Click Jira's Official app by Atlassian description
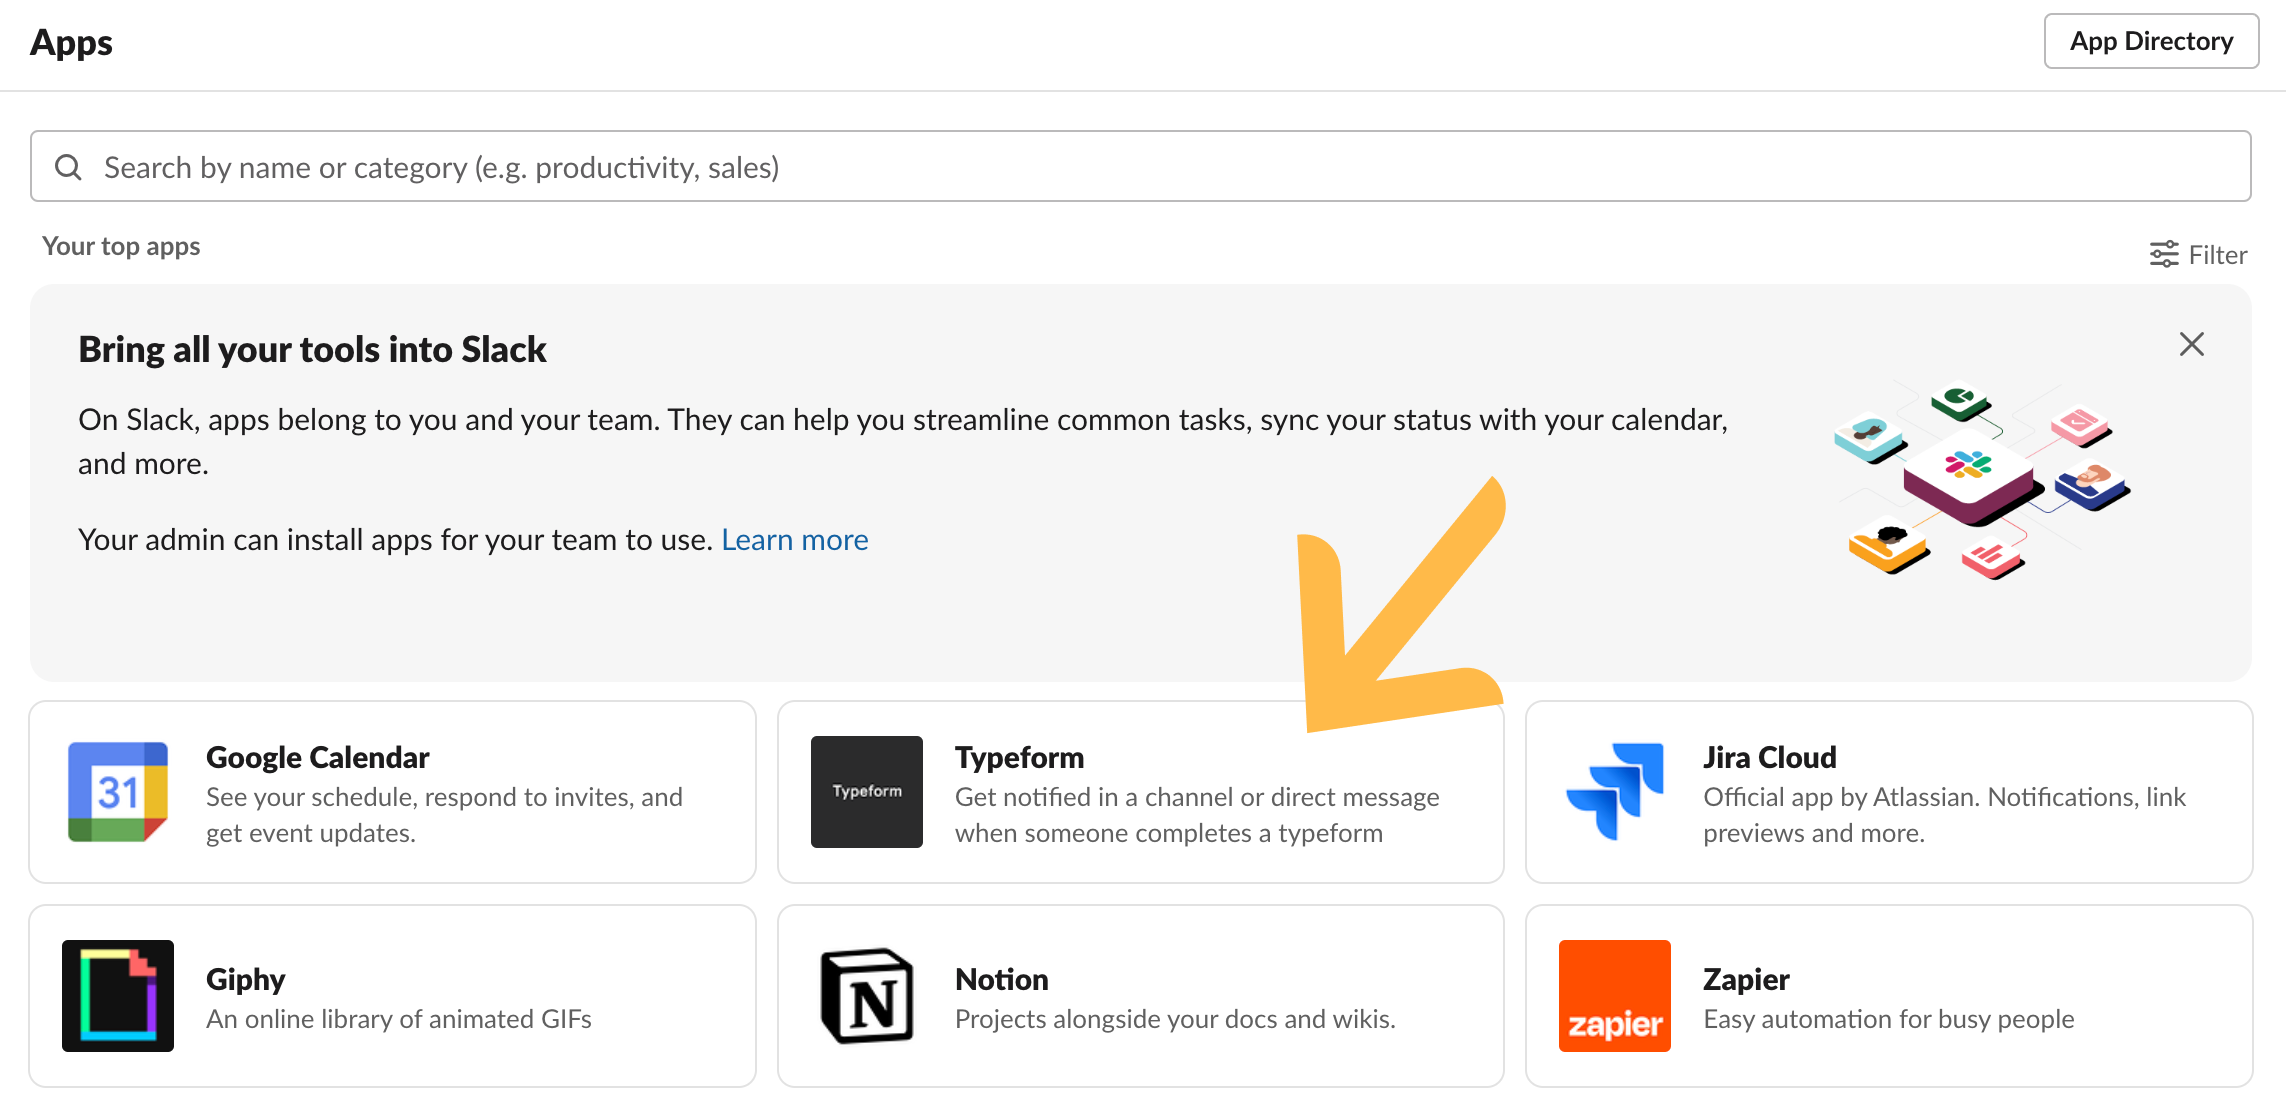2286x1112 pixels. click(1945, 815)
